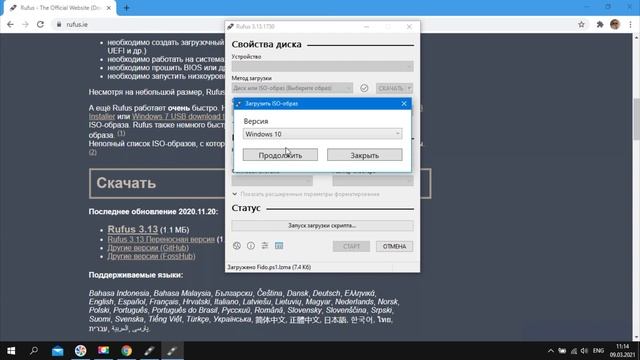Open the Chrome three-dot menu

[x=630, y=24]
